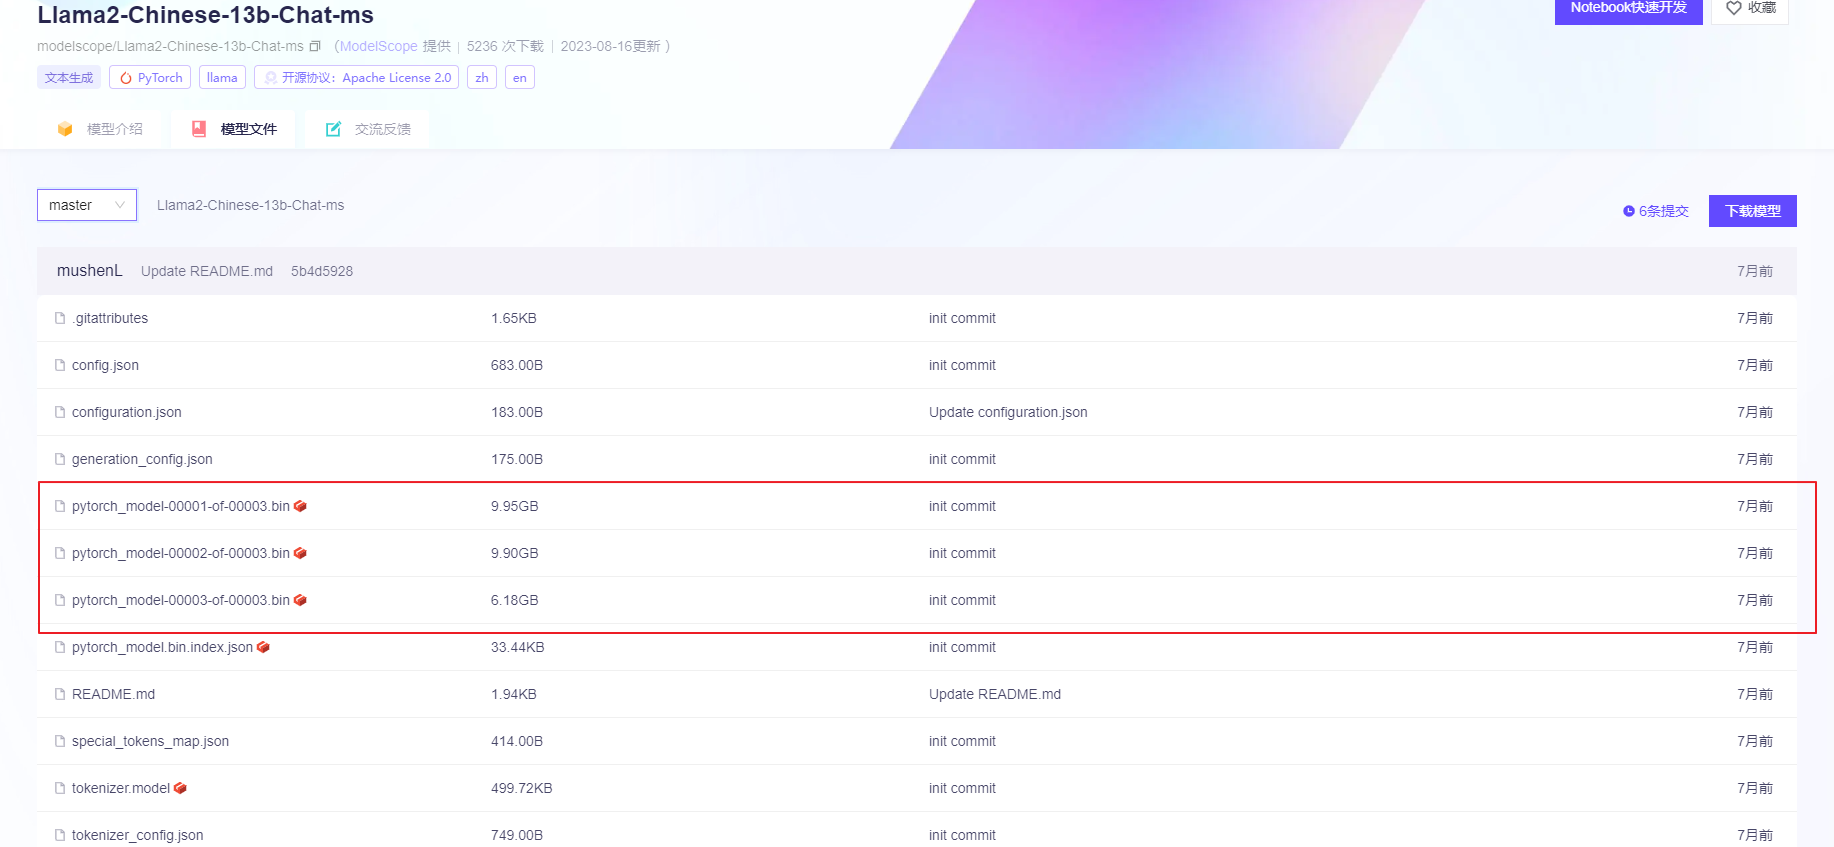Open the .gitattributes file

coord(110,318)
